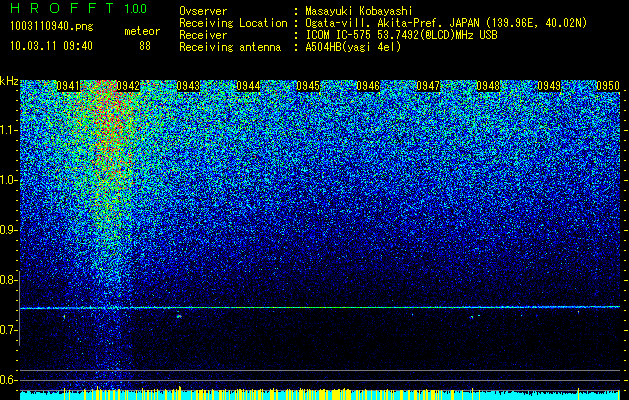Click the kHz axis unit label

click(x=9, y=81)
